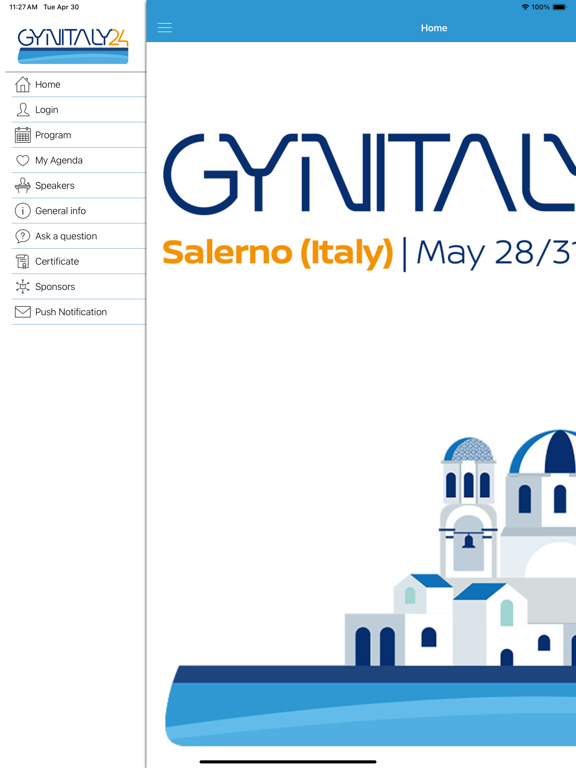The width and height of the screenshot is (576, 768).
Task: Open the Program menu entry
Action: [53, 135]
